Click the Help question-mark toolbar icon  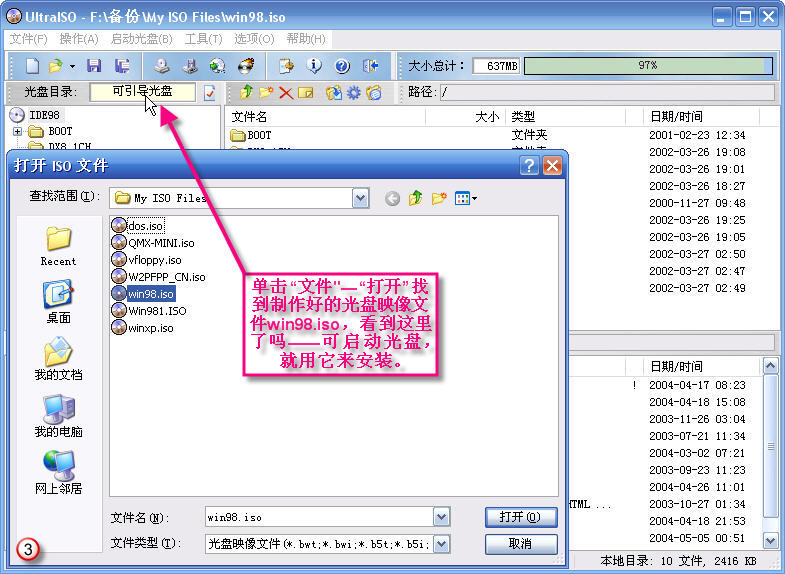pos(342,66)
